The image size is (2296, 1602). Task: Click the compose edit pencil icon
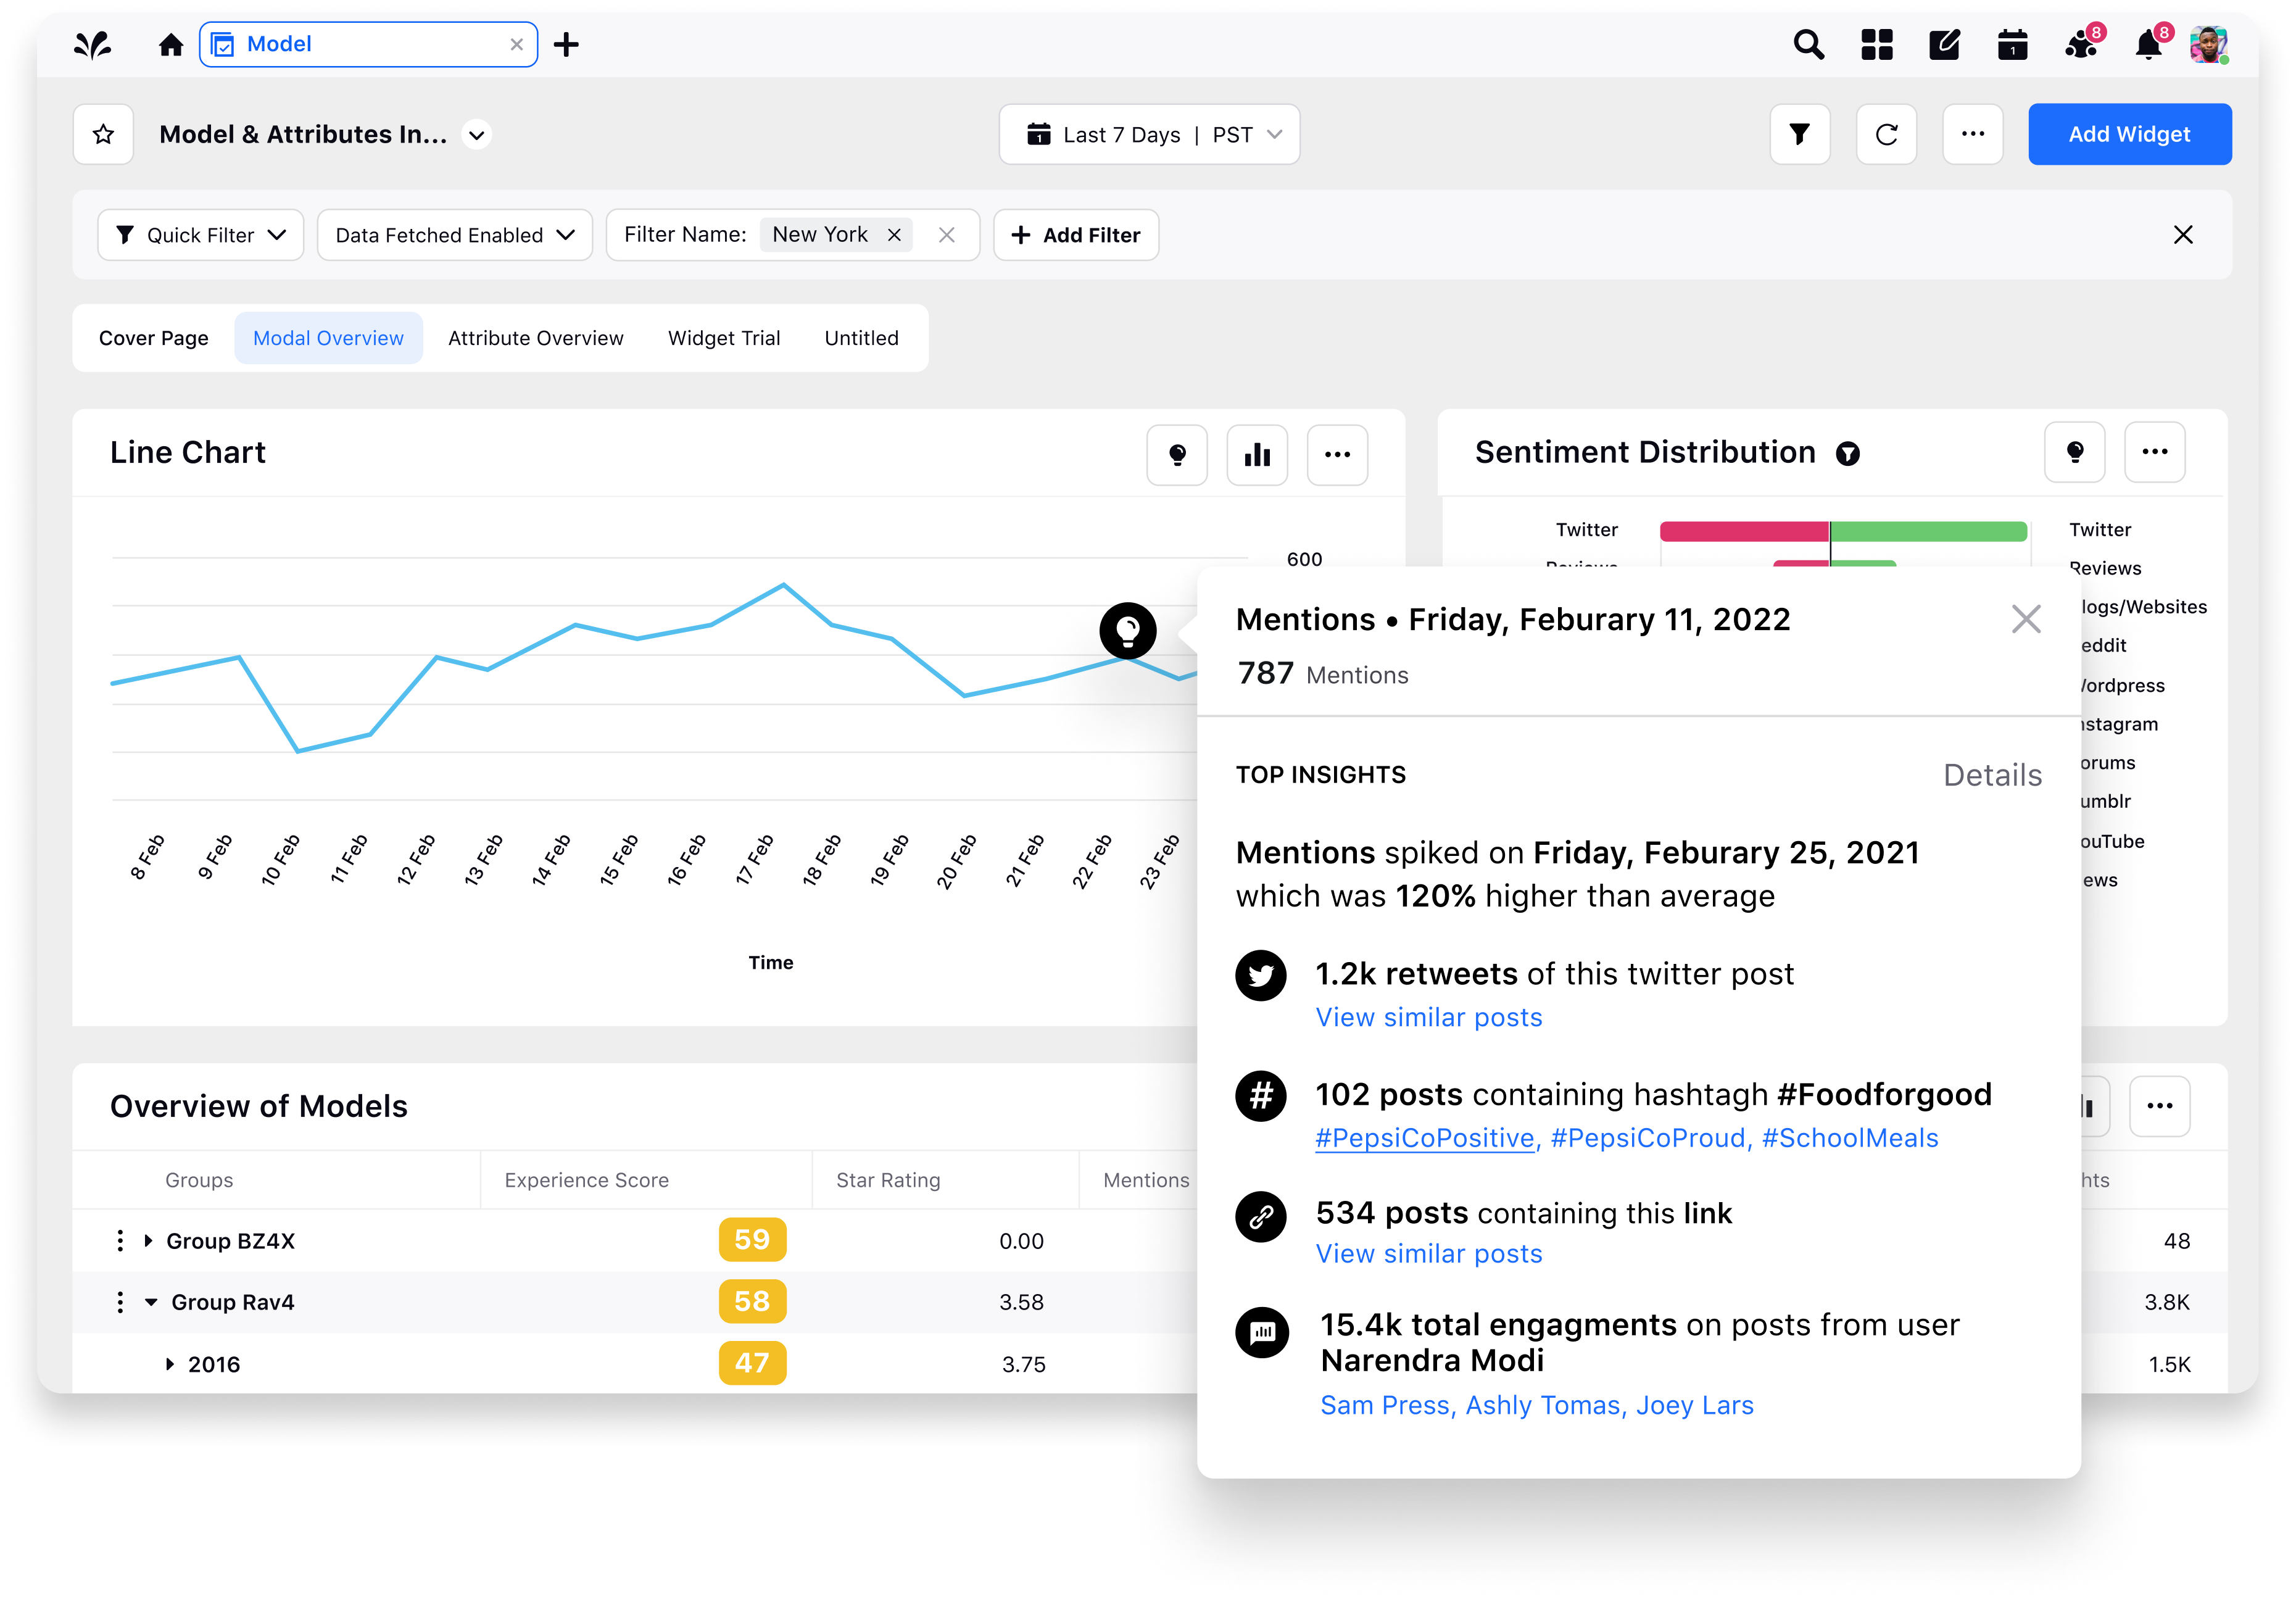[1944, 45]
